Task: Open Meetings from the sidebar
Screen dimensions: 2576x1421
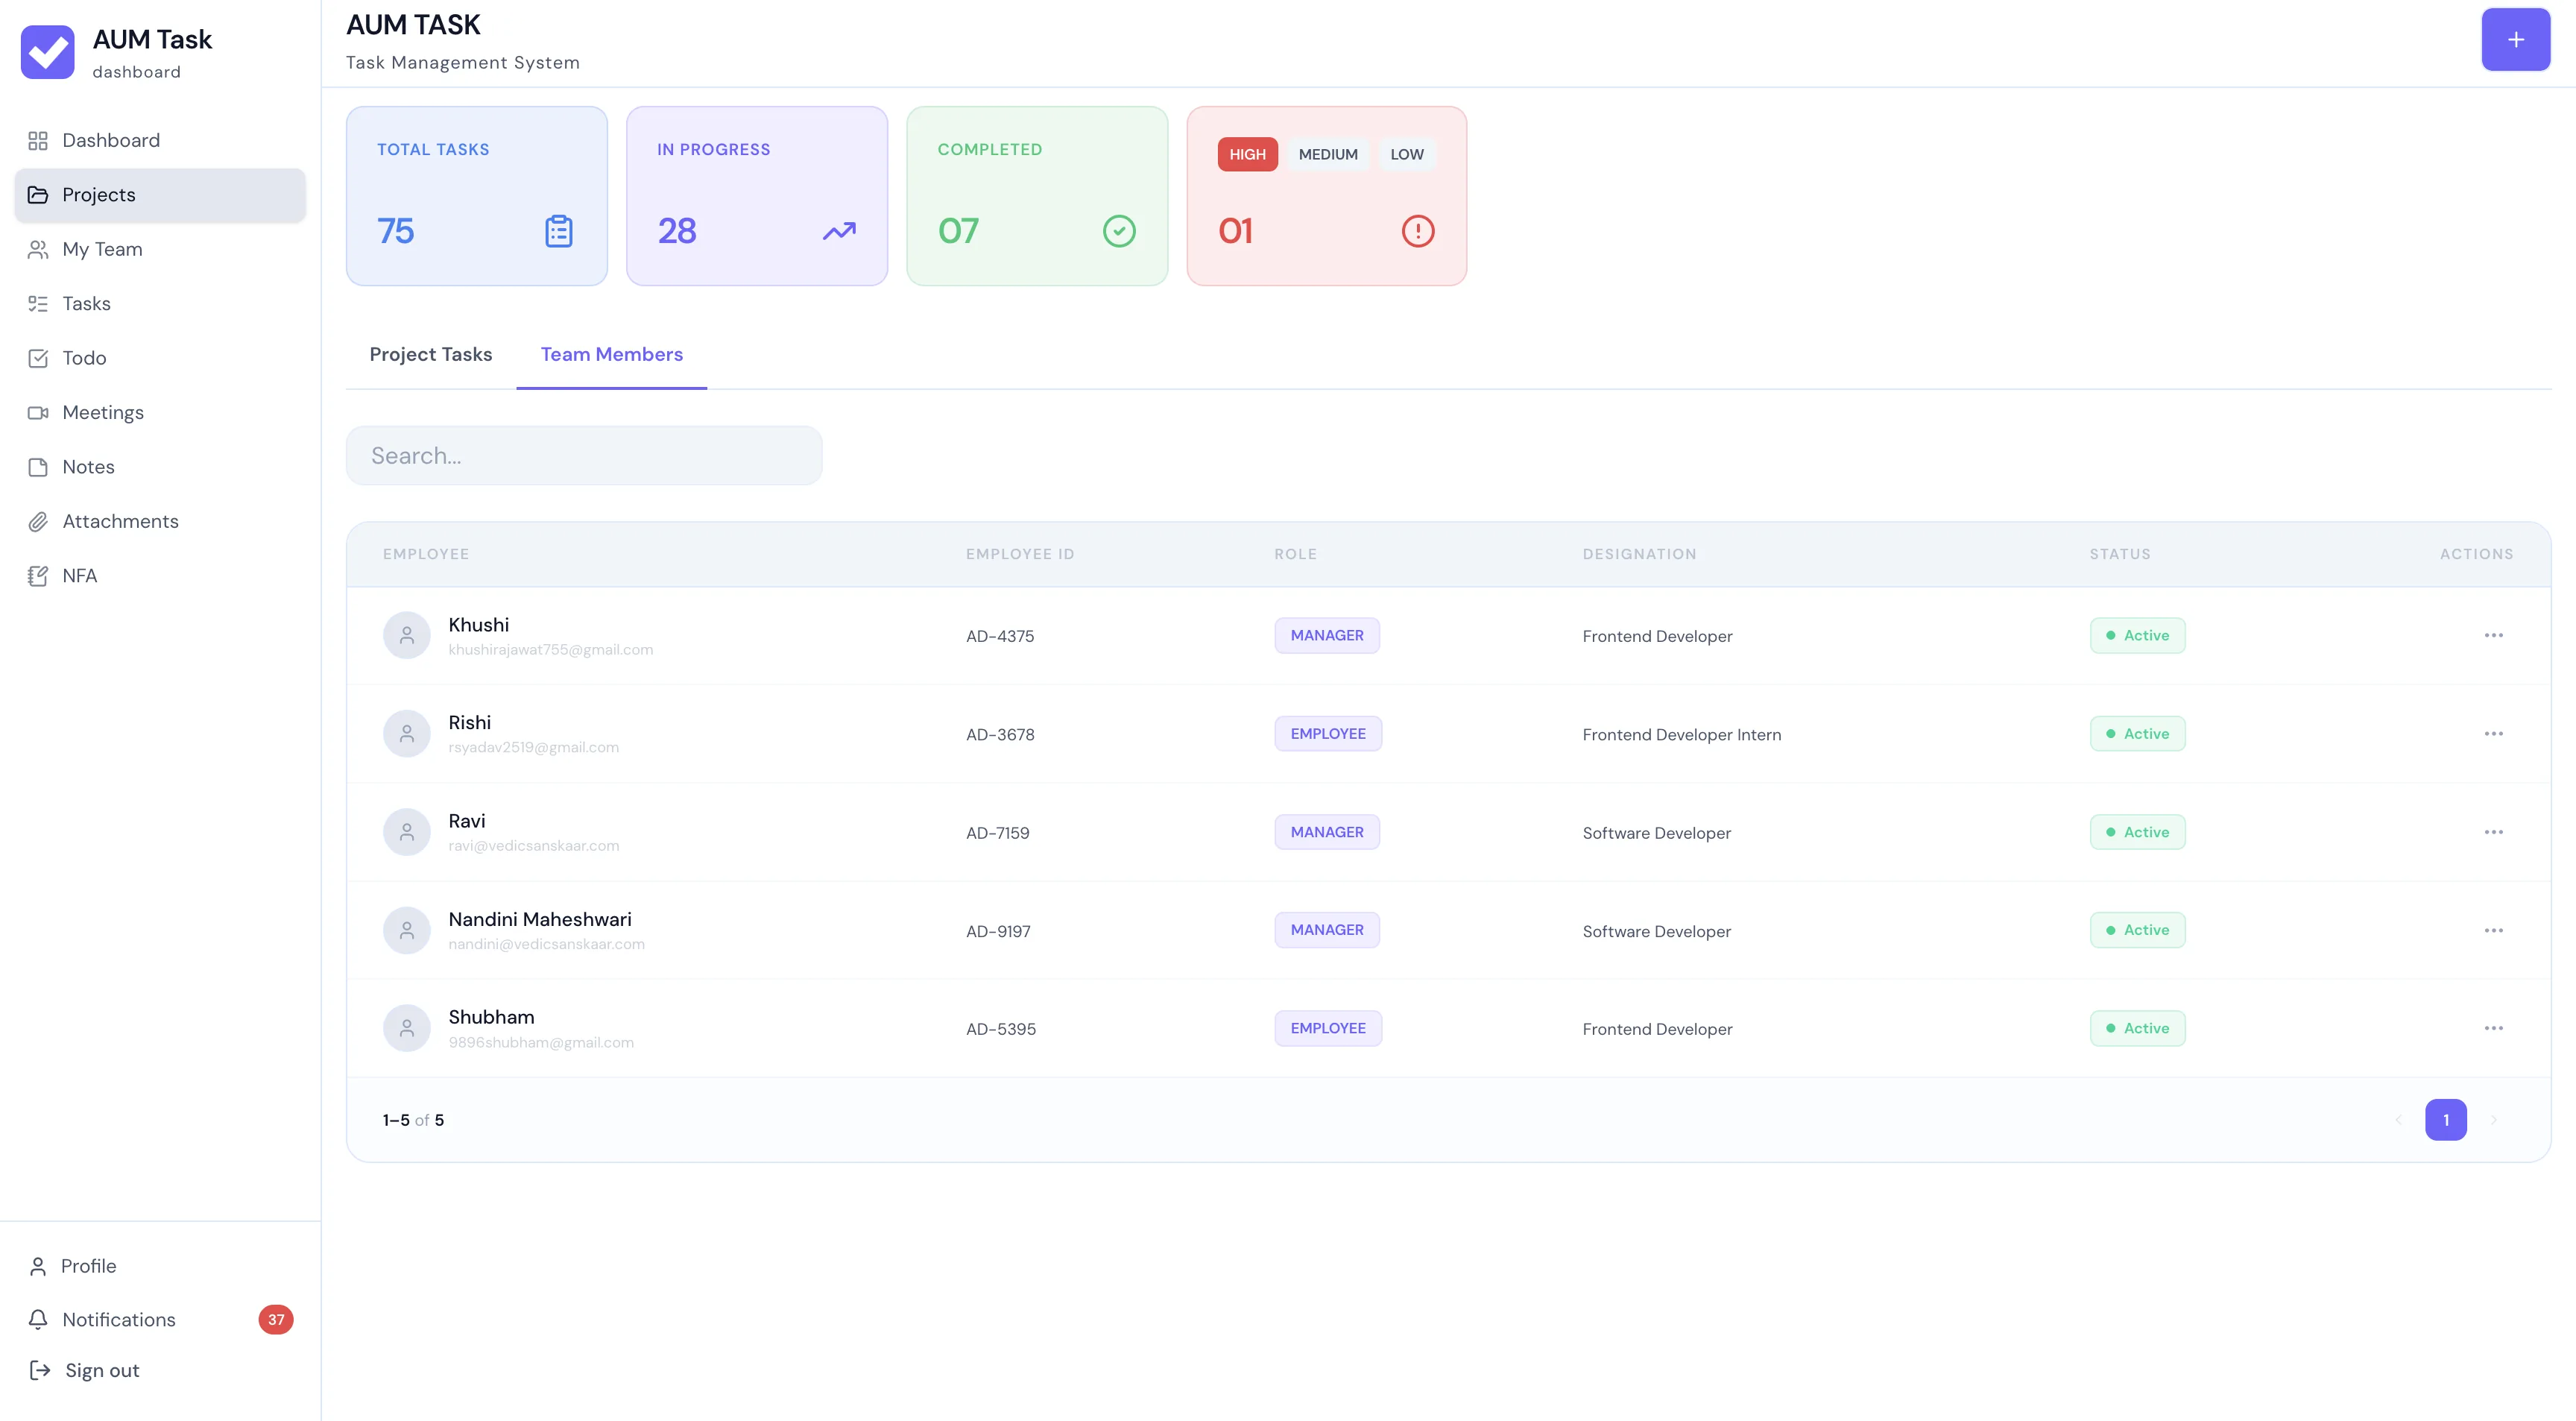Action: coord(160,412)
